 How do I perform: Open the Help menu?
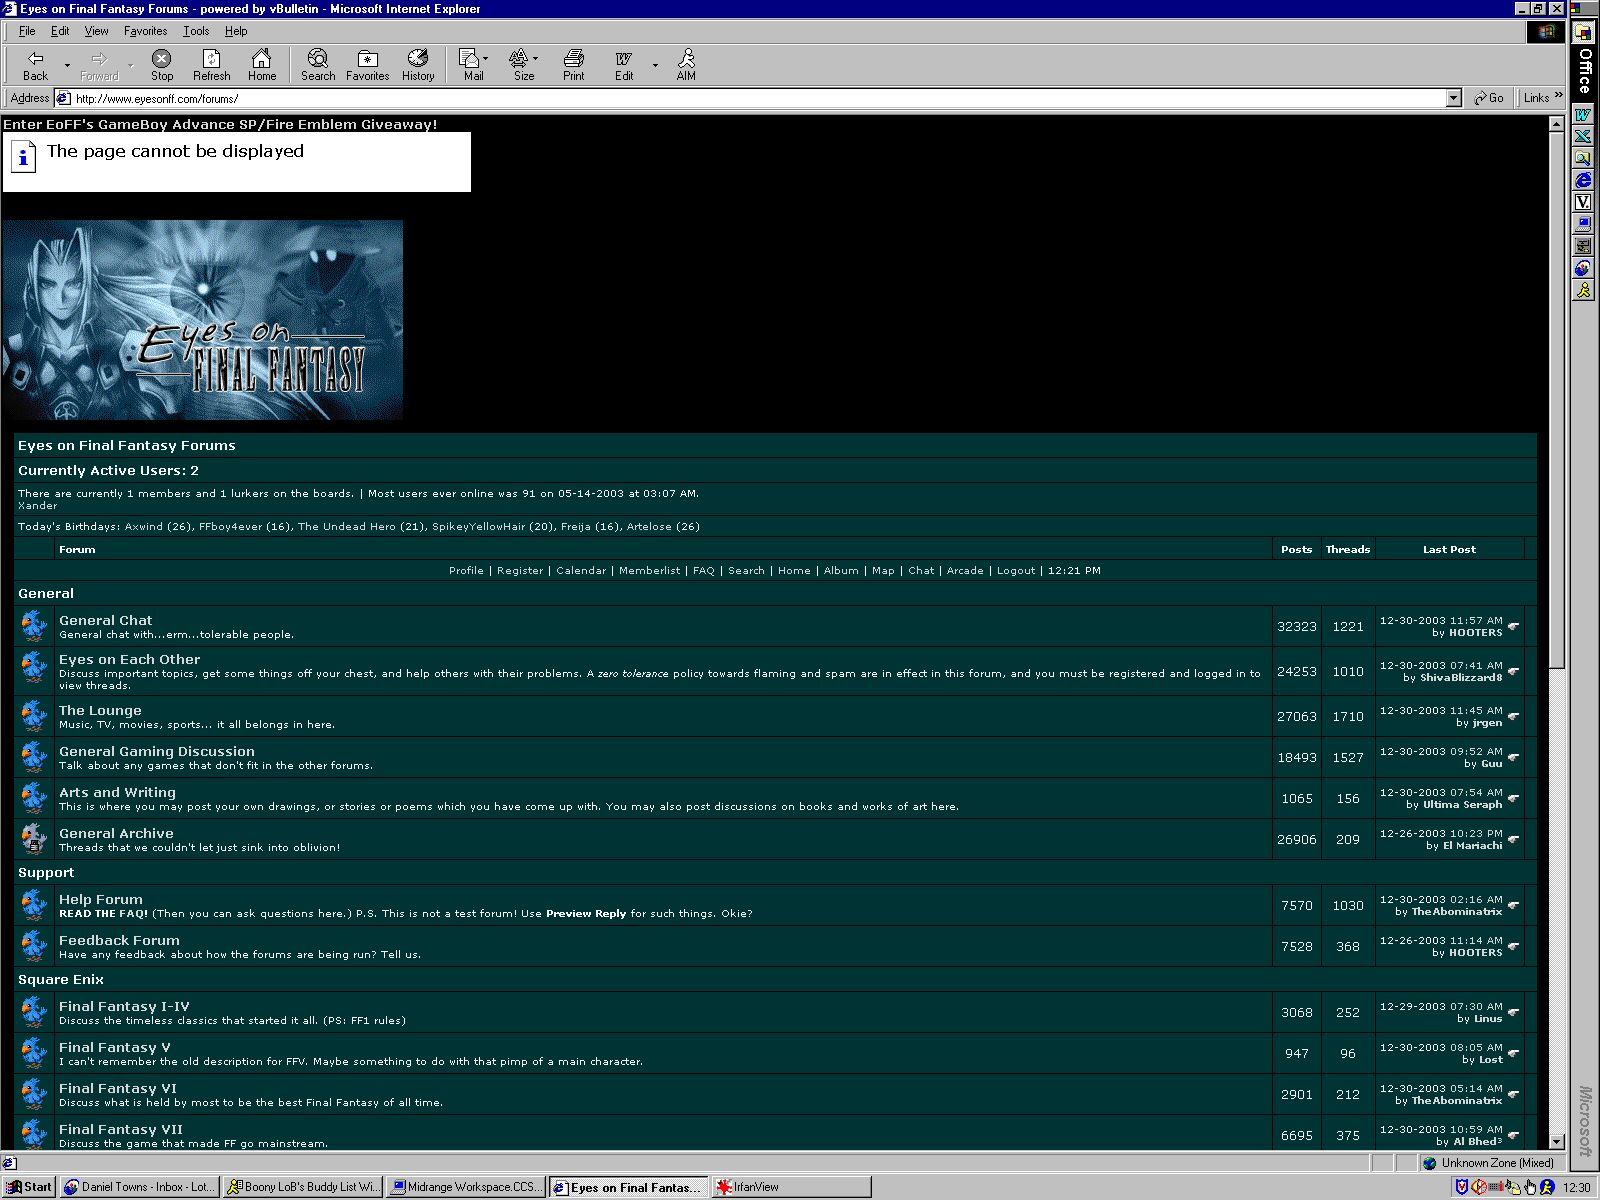pyautogui.click(x=236, y=31)
